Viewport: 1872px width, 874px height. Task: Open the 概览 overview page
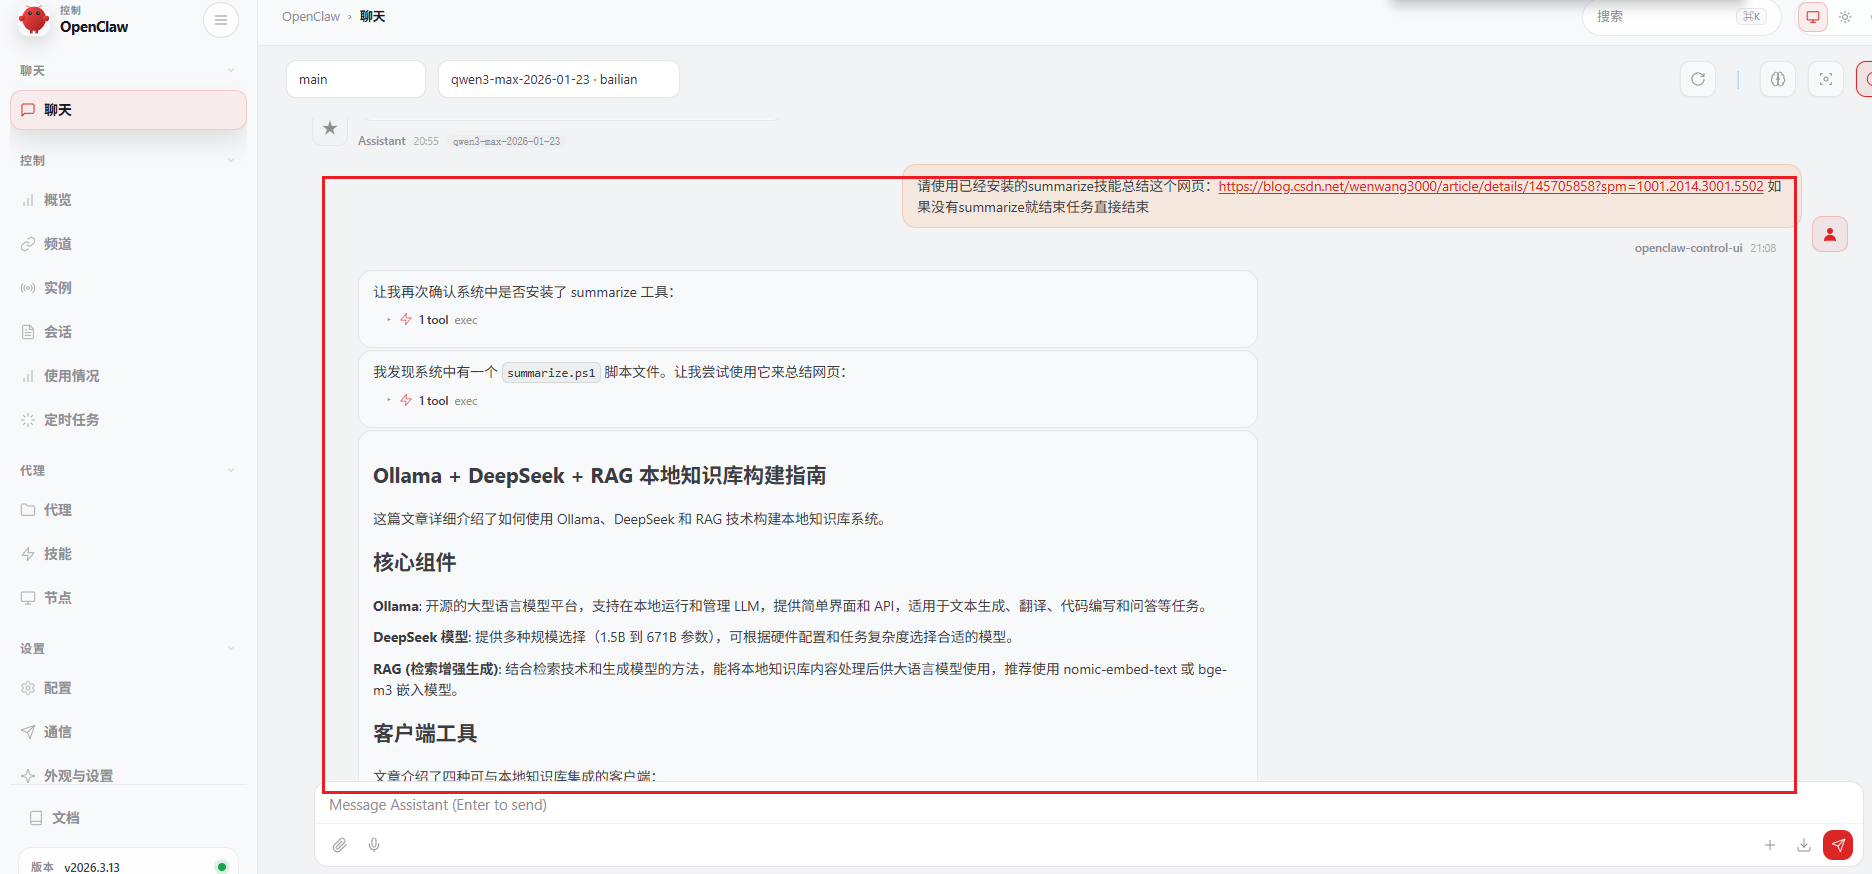click(x=128, y=200)
